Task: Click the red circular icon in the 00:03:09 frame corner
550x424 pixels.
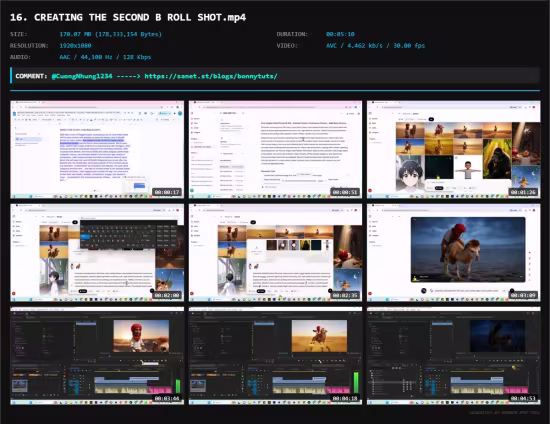Action: tap(370, 293)
